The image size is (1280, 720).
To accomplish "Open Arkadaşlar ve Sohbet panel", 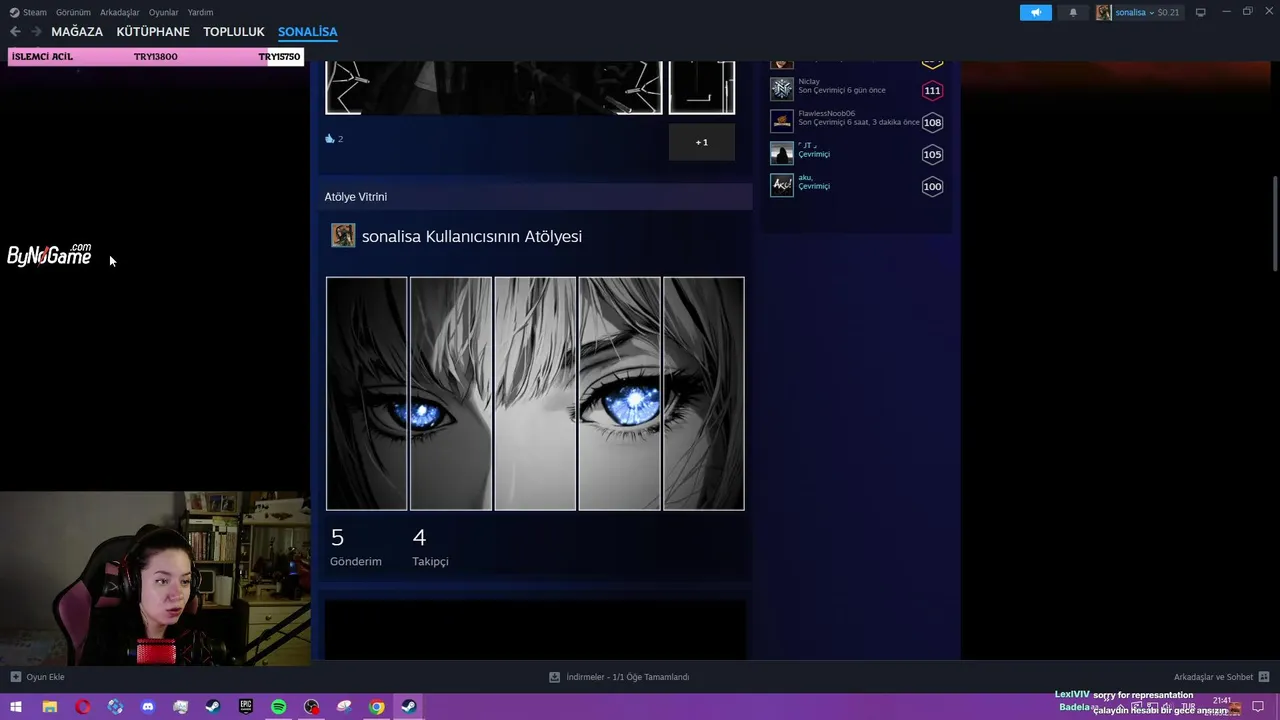I will click(1221, 677).
